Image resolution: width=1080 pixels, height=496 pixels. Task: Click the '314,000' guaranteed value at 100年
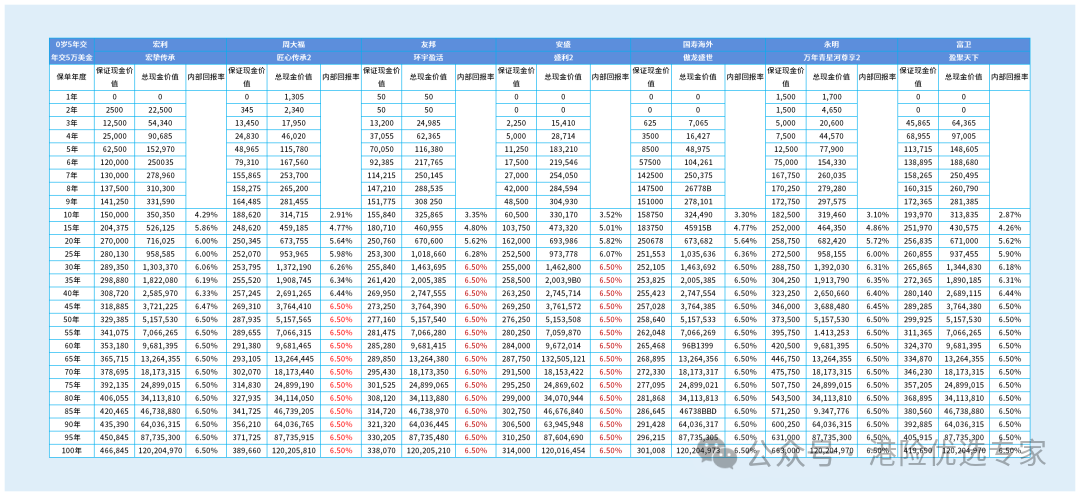pyautogui.click(x=516, y=451)
